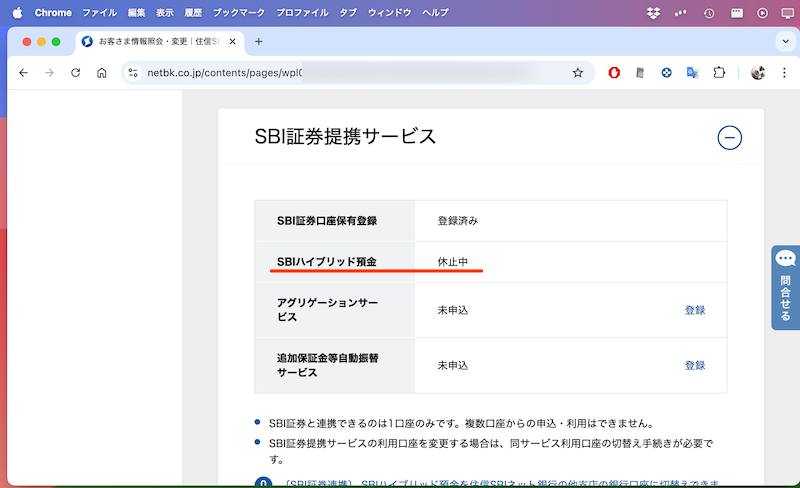The image size is (800, 488).
Task: Open the 問合せる chat widget
Action: (x=785, y=287)
